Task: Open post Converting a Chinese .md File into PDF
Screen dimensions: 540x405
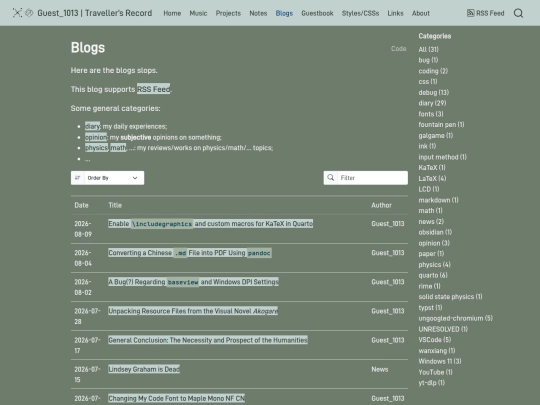Action: tap(190, 253)
